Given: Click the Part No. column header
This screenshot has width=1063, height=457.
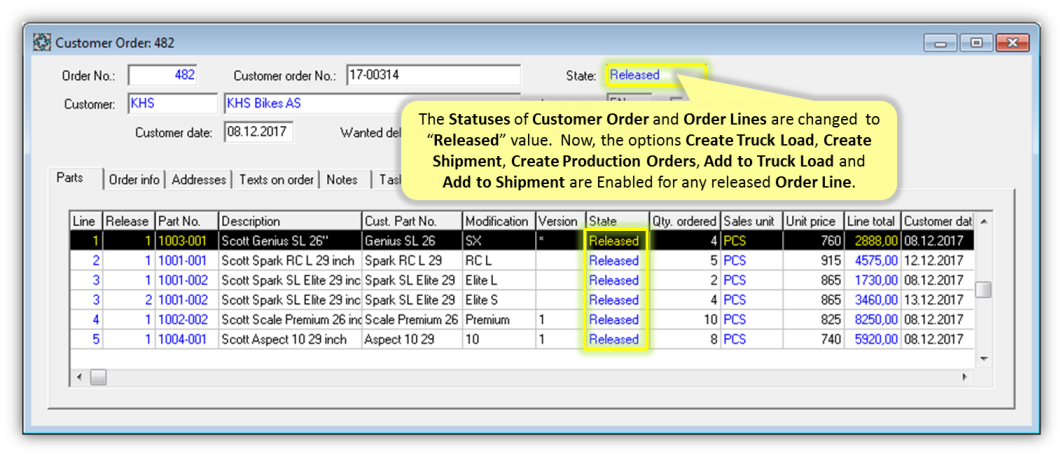Looking at the screenshot, I should pyautogui.click(x=186, y=221).
